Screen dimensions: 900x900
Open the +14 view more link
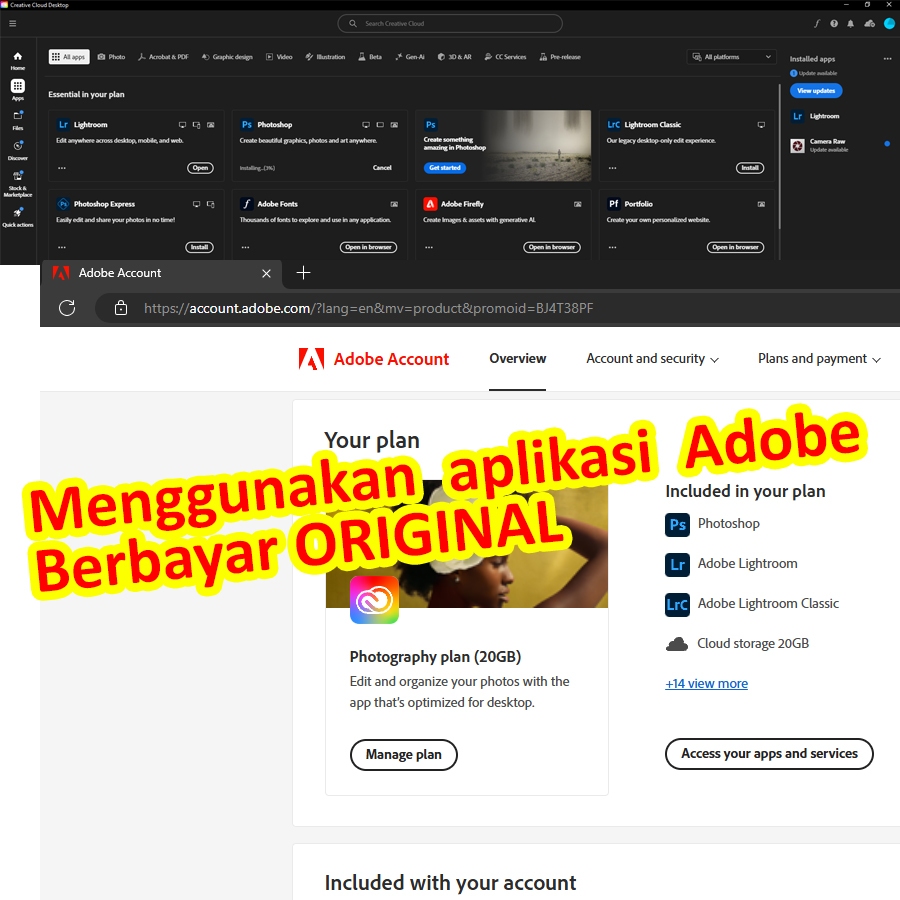(707, 684)
